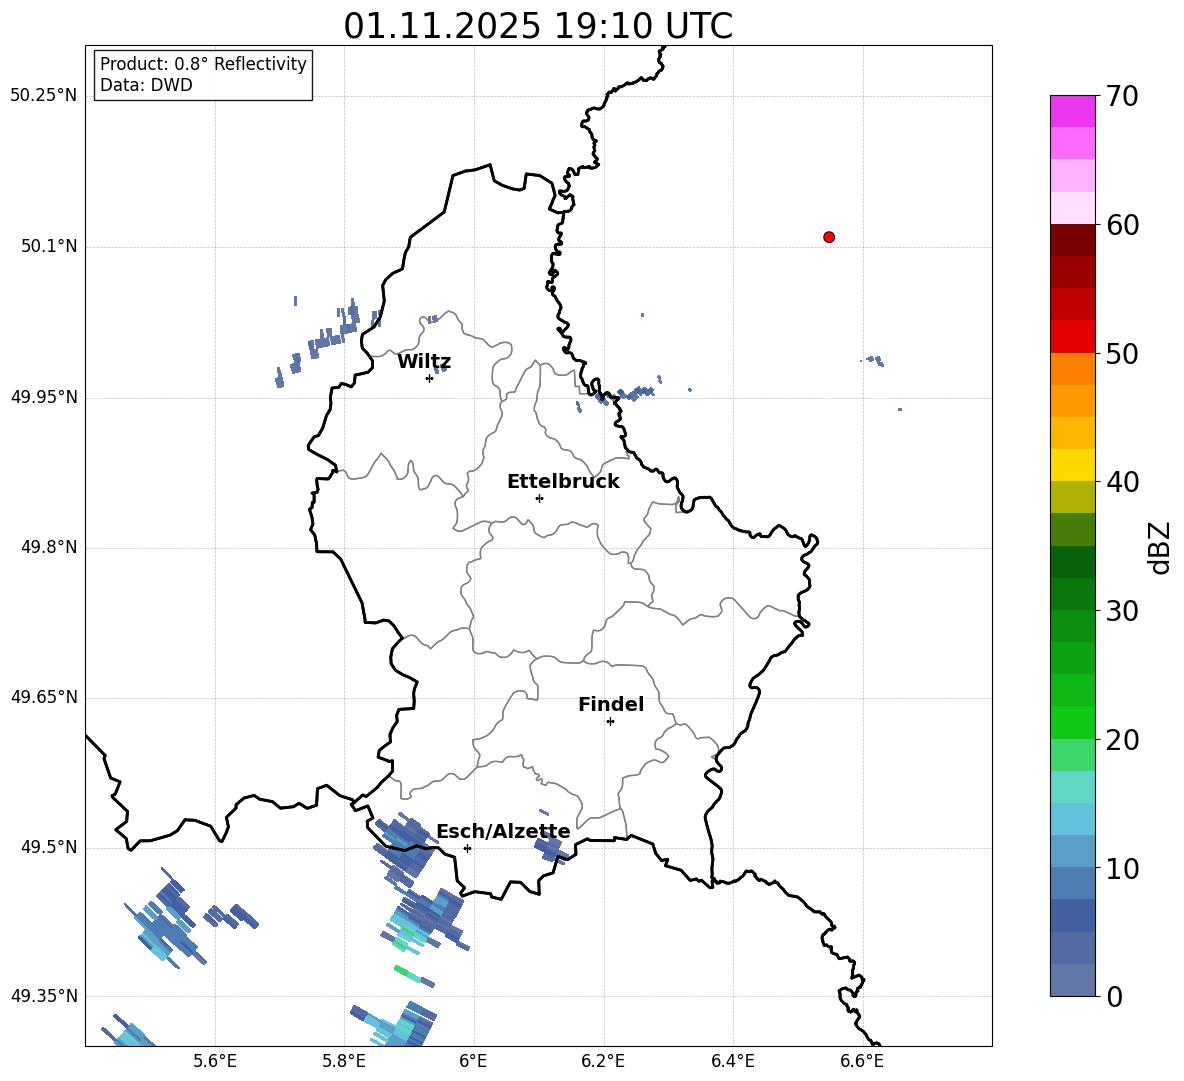Click the red radar site dot
Viewport: 1184px width, 1081px height.
pyautogui.click(x=829, y=237)
